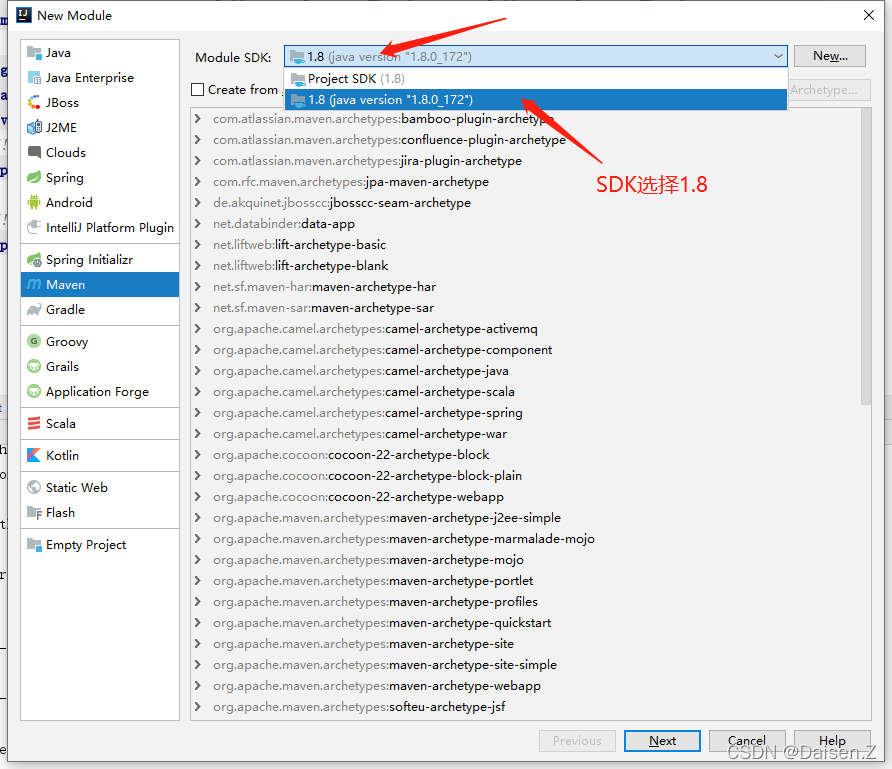
Task: Click the Application Forge icon
Action: pyautogui.click(x=34, y=391)
